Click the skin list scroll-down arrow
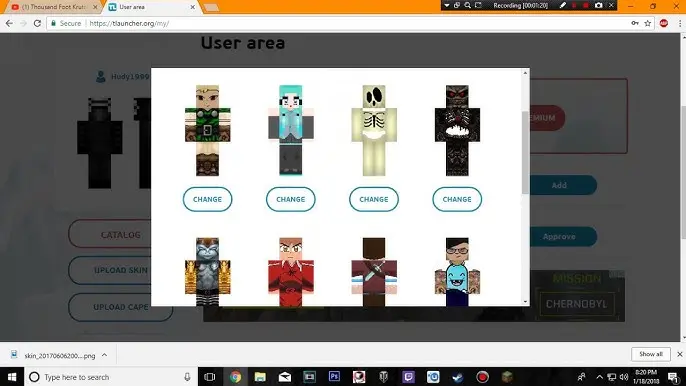The image size is (686, 386). [525, 302]
